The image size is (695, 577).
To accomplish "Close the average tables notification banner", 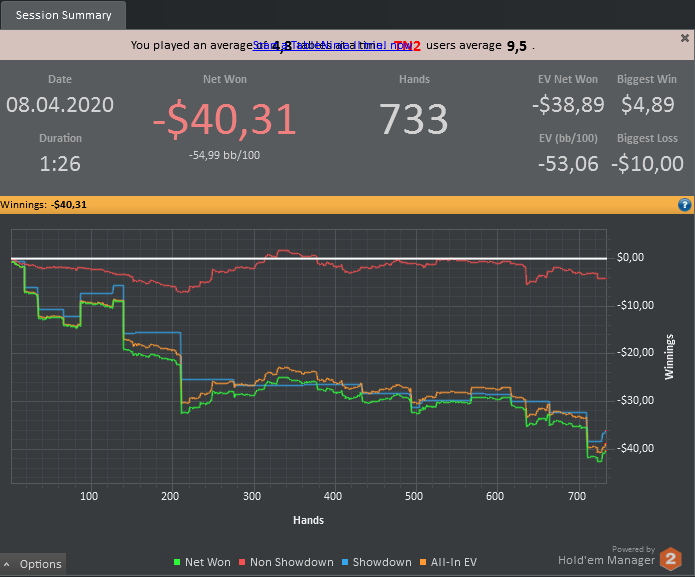I will coord(685,38).
